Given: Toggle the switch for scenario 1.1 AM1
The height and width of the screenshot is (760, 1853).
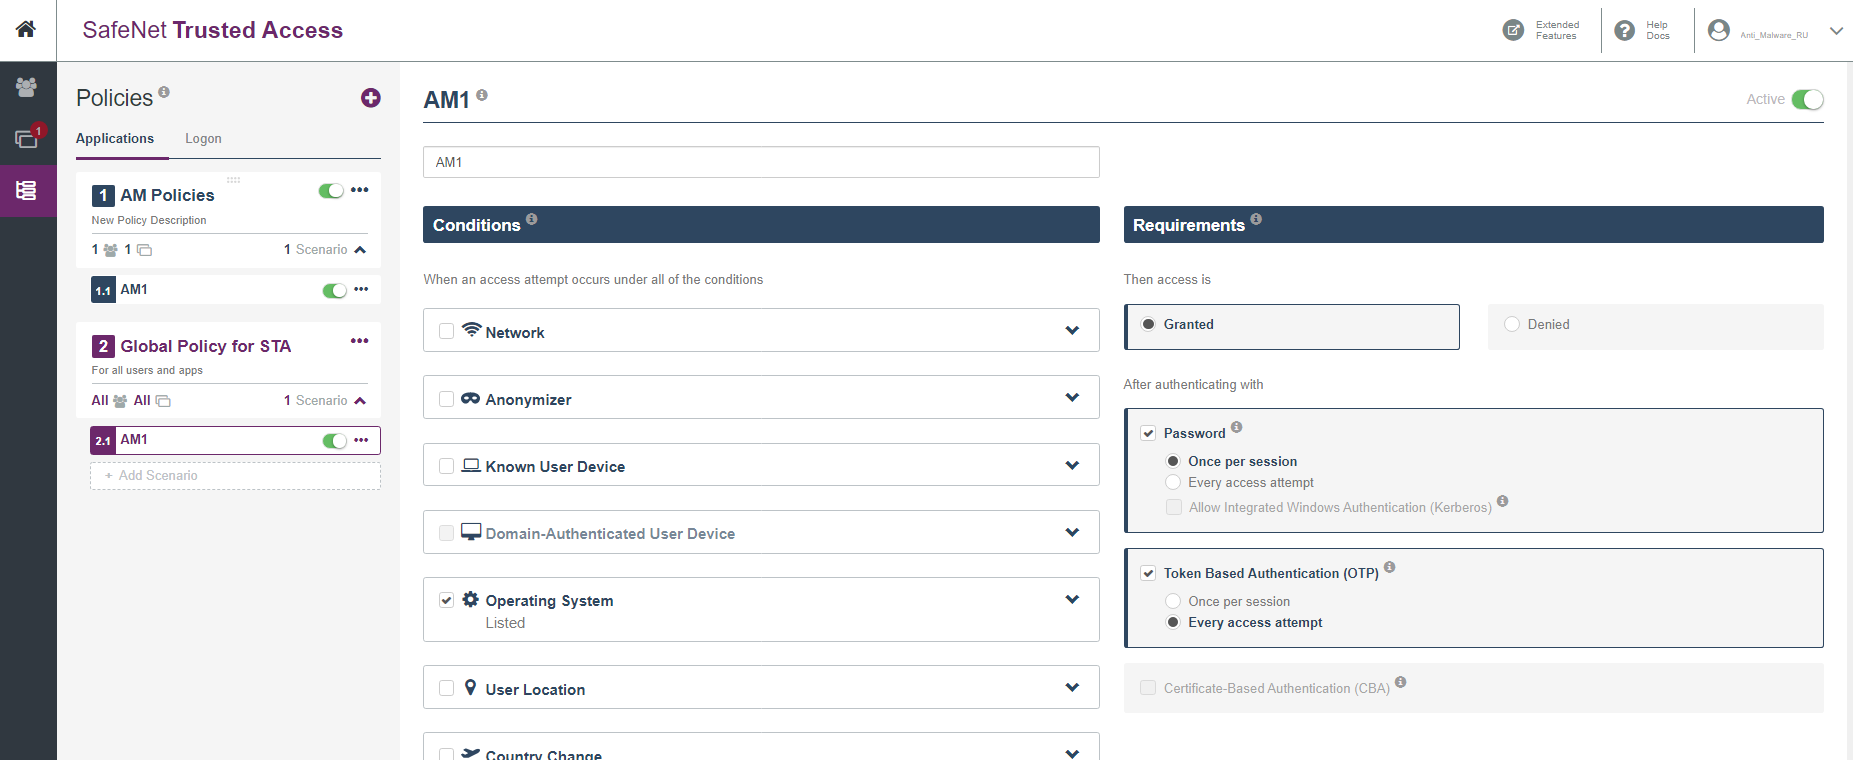Looking at the screenshot, I should [x=335, y=290].
